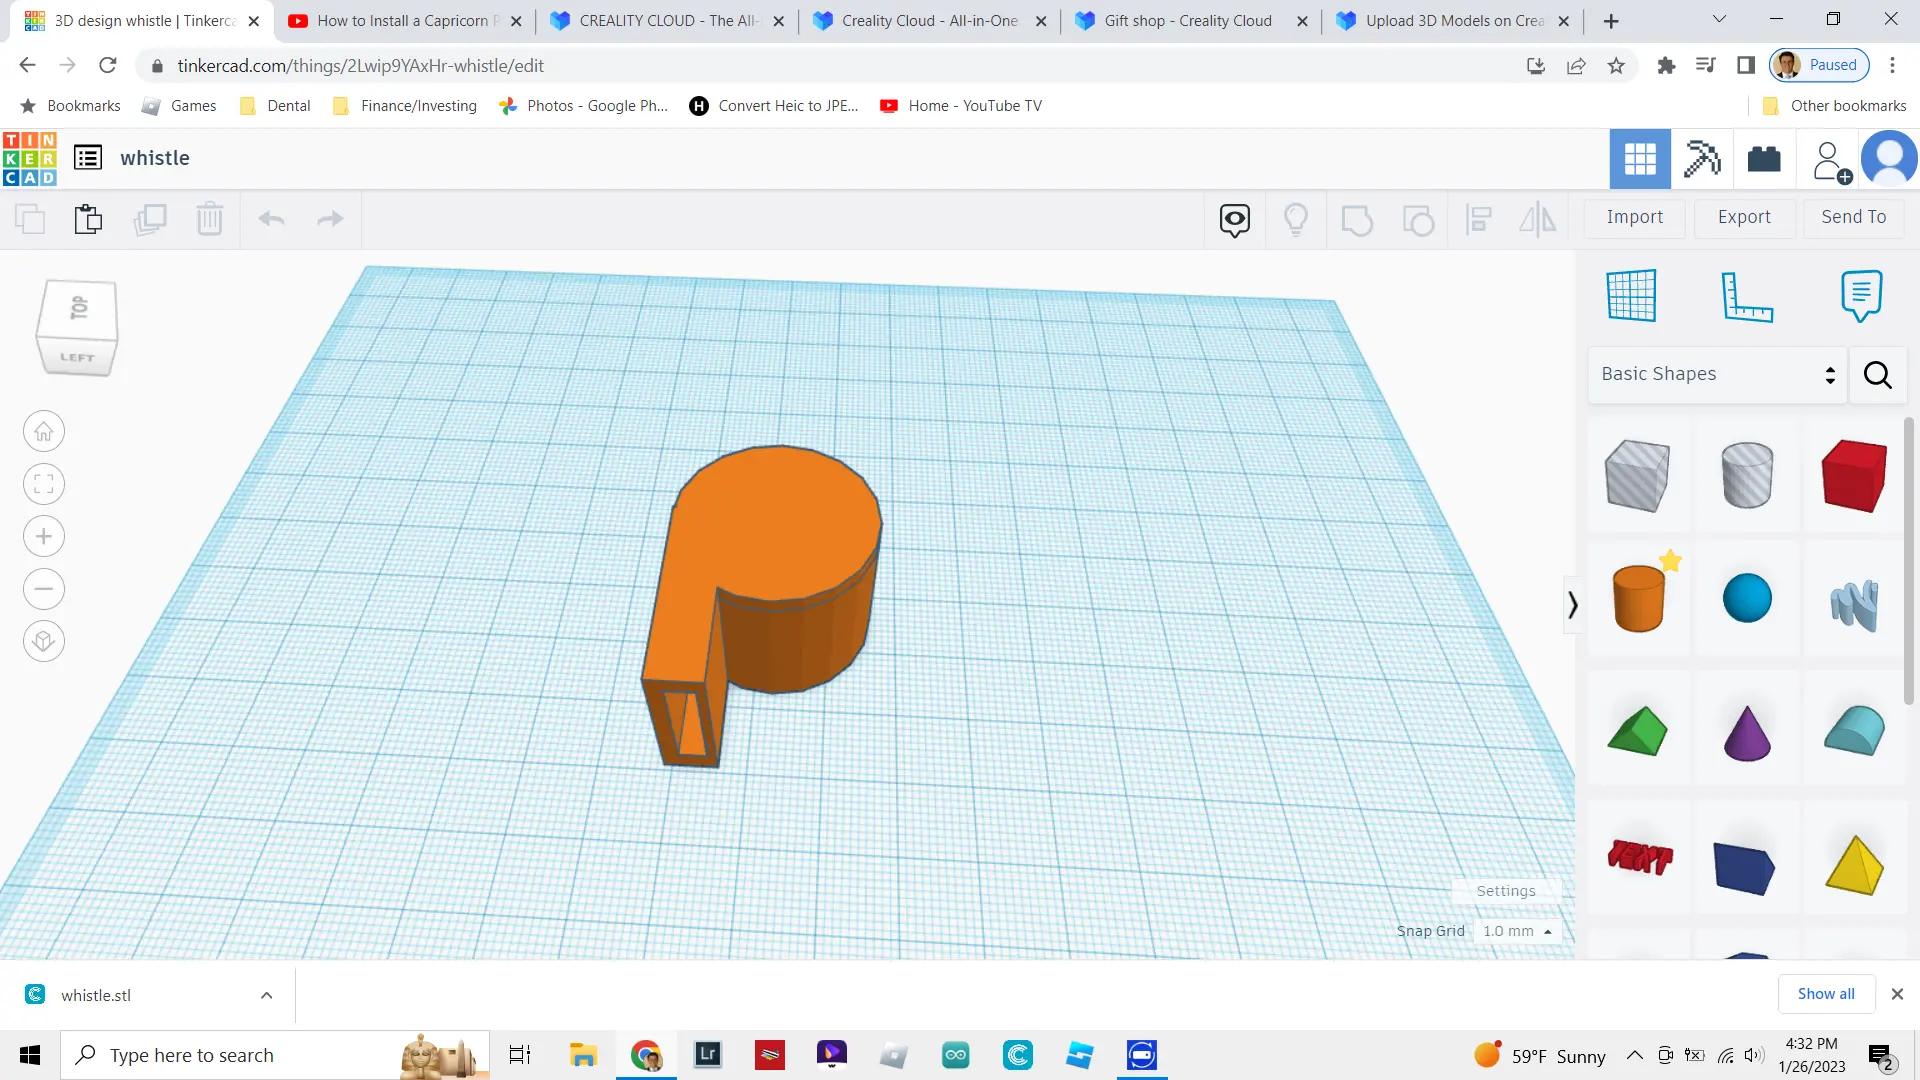1920x1080 pixels.
Task: Click the Fit all in view icon
Action: tap(44, 485)
